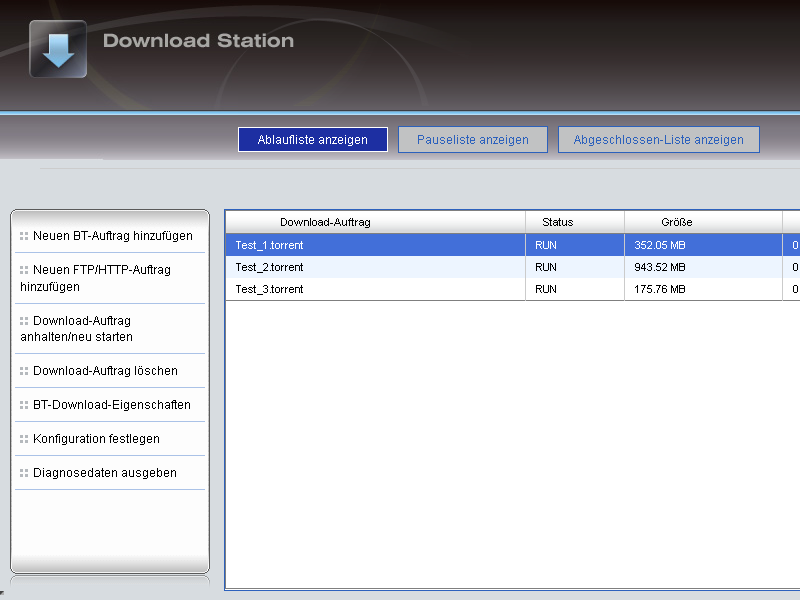Select the Test_2.torrent row
This screenshot has height=600, width=800.
513,267
